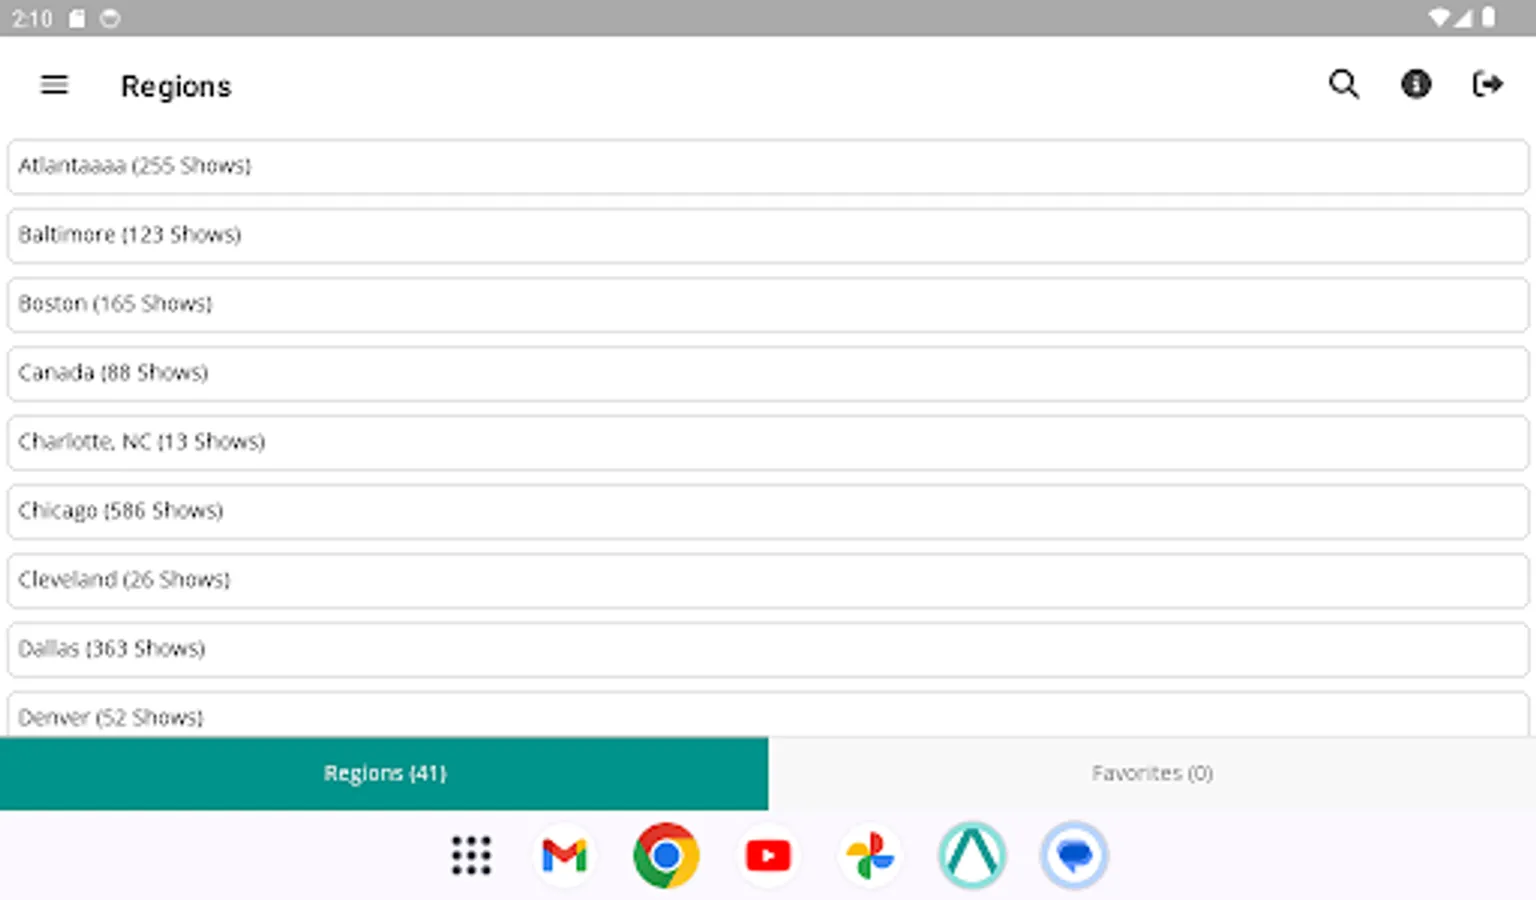Switch to the Favorites tab

click(1152, 773)
